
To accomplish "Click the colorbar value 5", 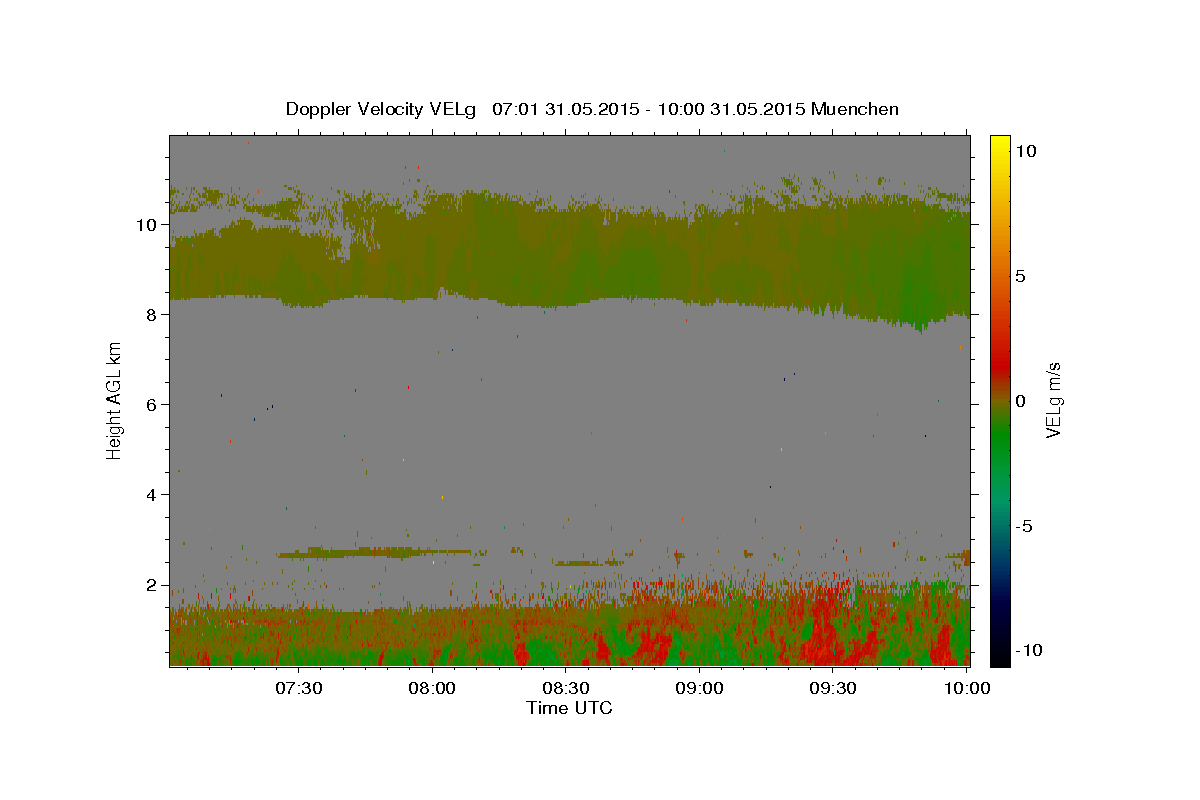I will pos(1020,276).
